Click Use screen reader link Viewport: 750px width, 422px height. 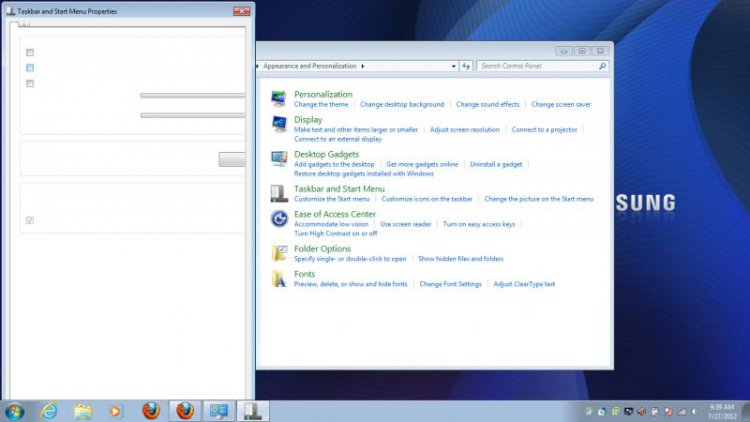pos(406,224)
